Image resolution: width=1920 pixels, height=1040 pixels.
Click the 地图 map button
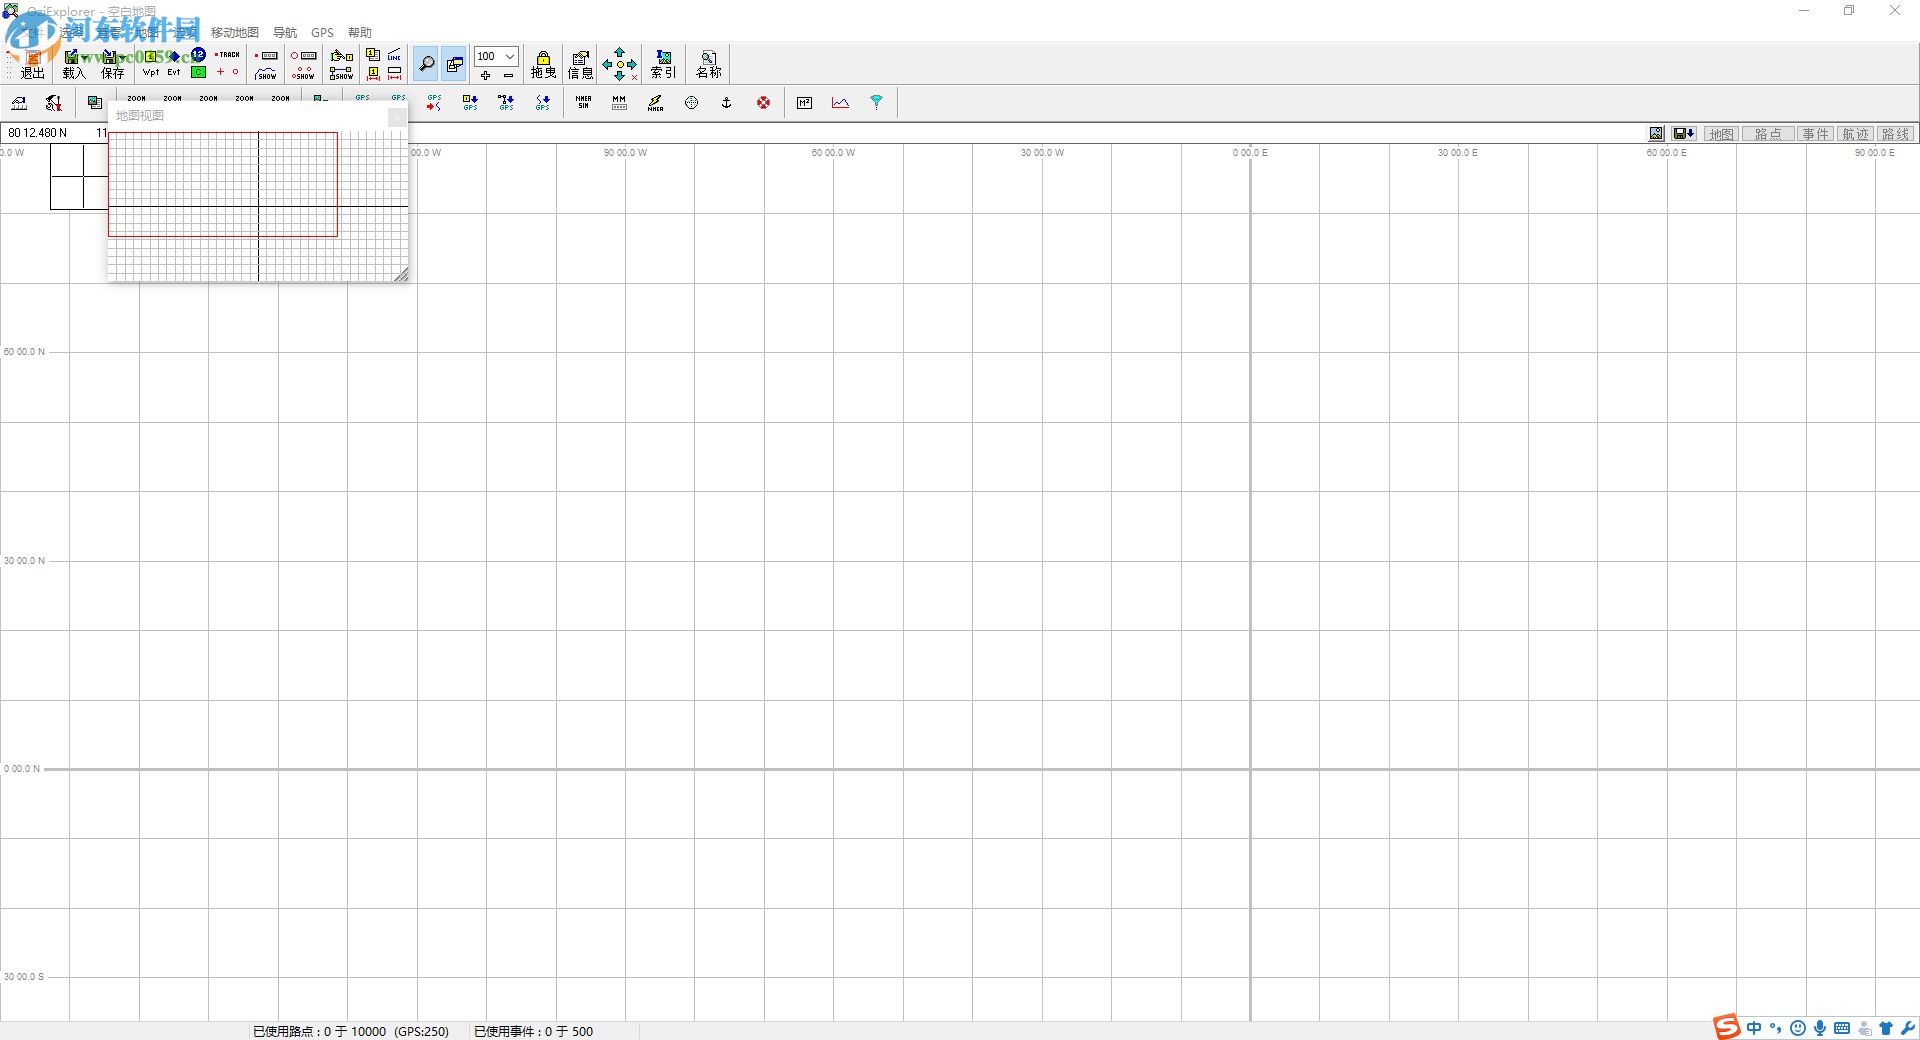pyautogui.click(x=1721, y=134)
